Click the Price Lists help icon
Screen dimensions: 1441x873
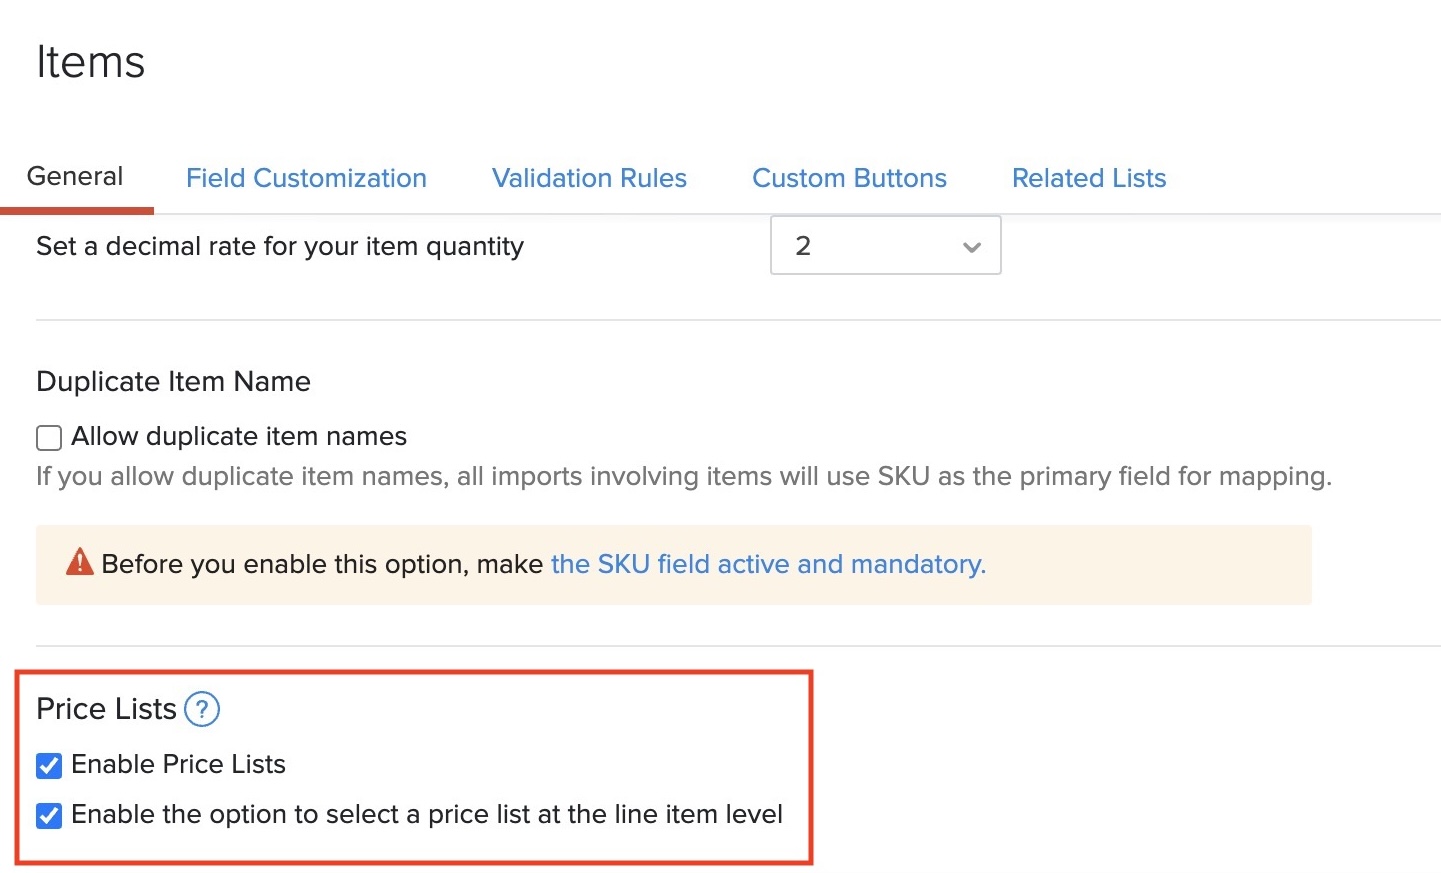coord(201,709)
